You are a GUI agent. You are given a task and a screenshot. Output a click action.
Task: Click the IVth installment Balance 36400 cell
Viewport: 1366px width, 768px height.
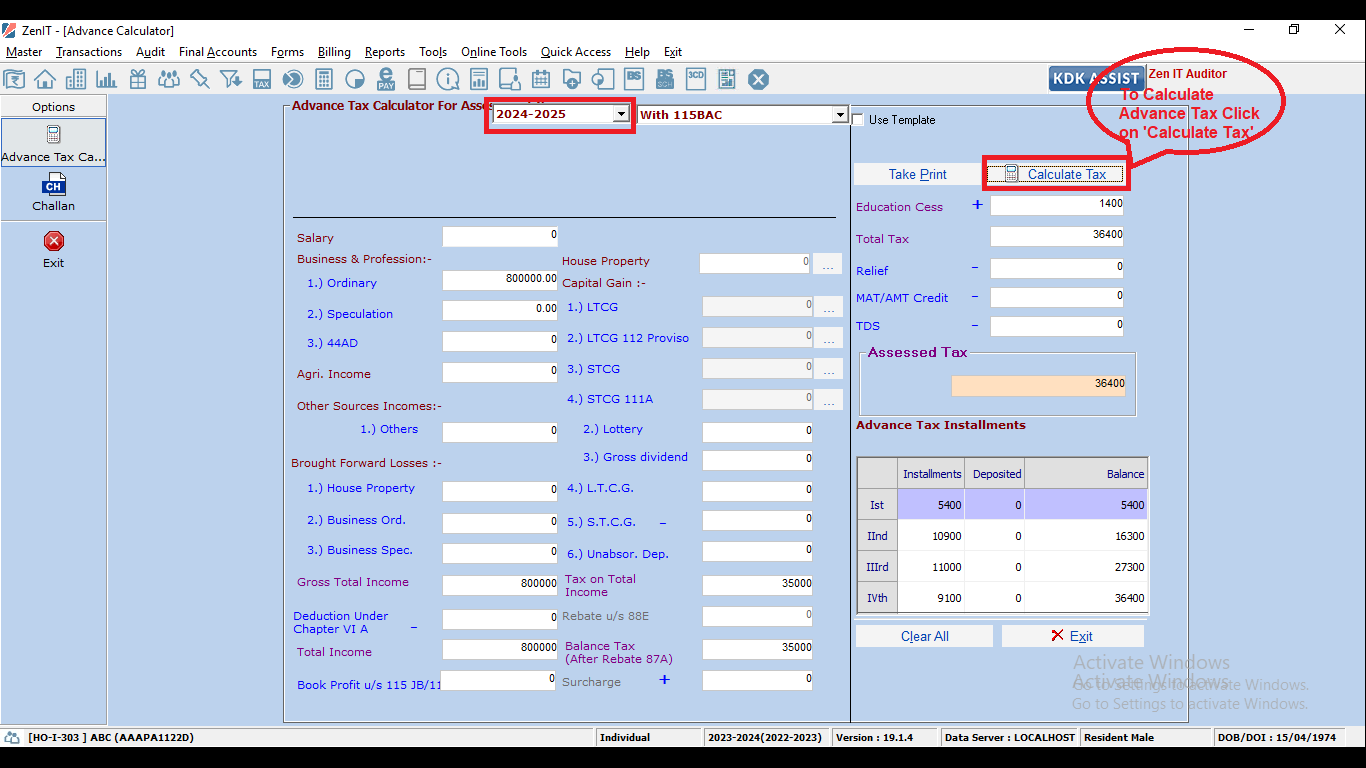[x=1086, y=598]
